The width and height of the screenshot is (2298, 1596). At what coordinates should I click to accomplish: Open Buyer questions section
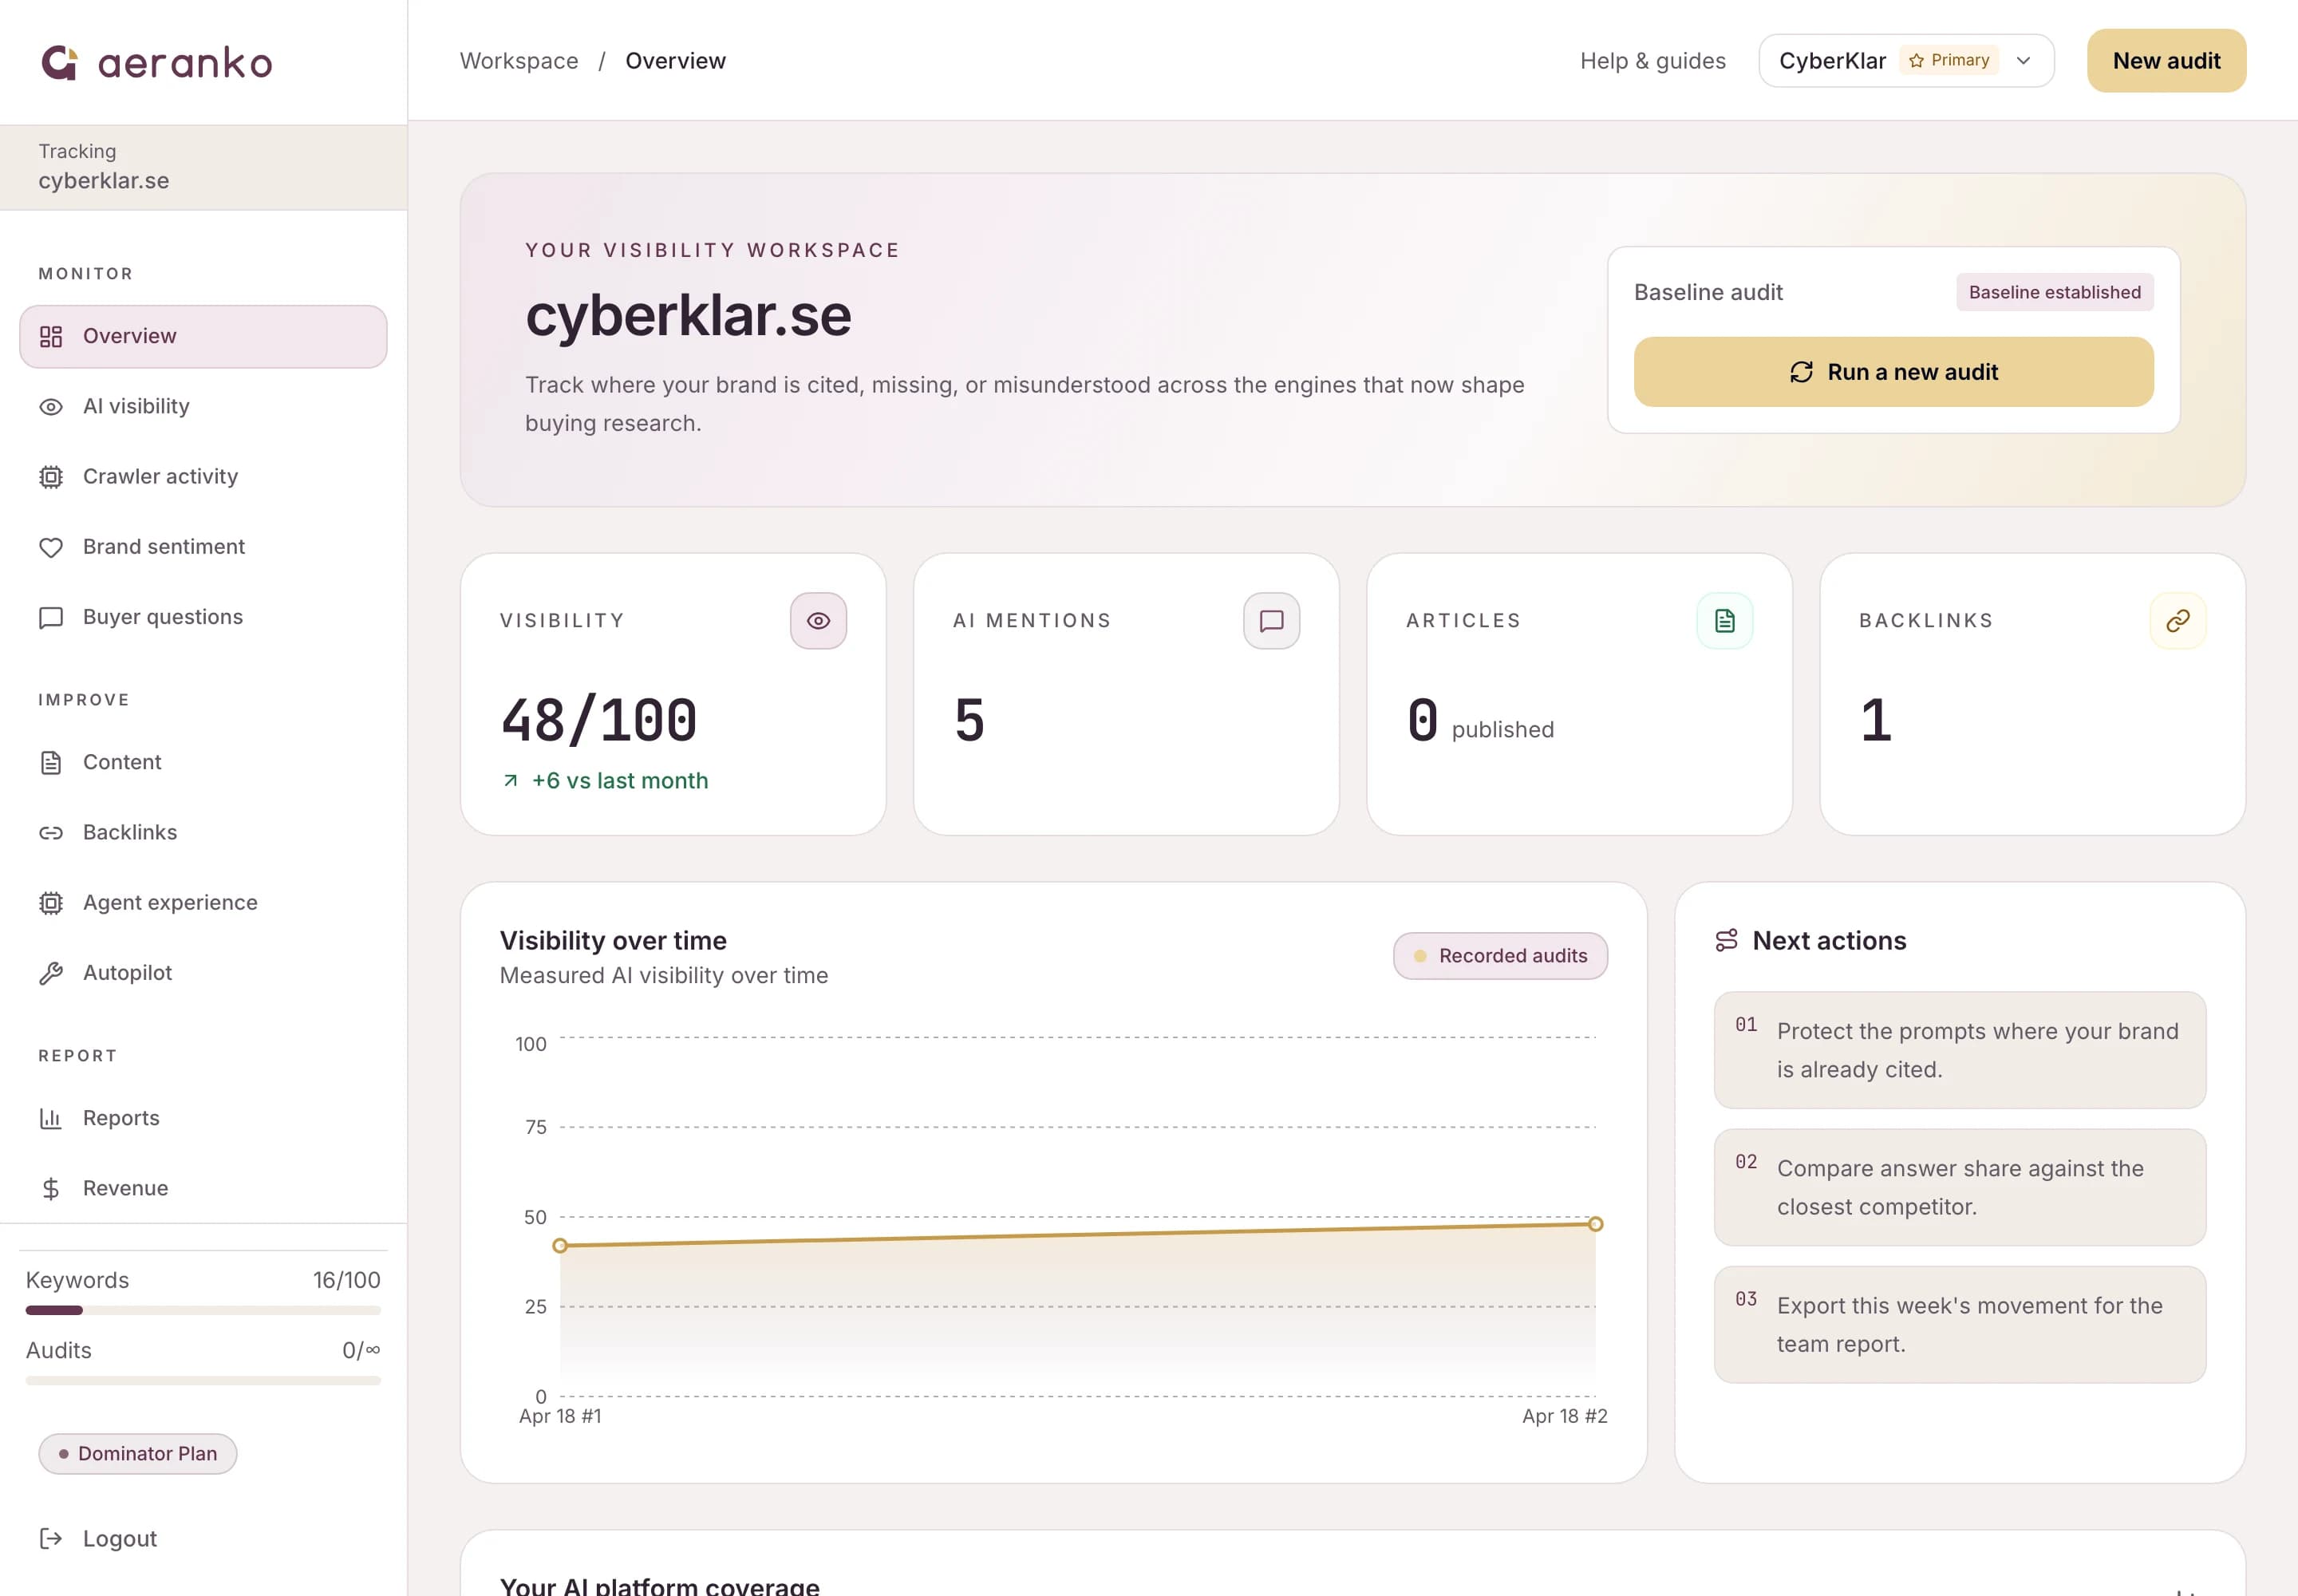pyautogui.click(x=203, y=617)
